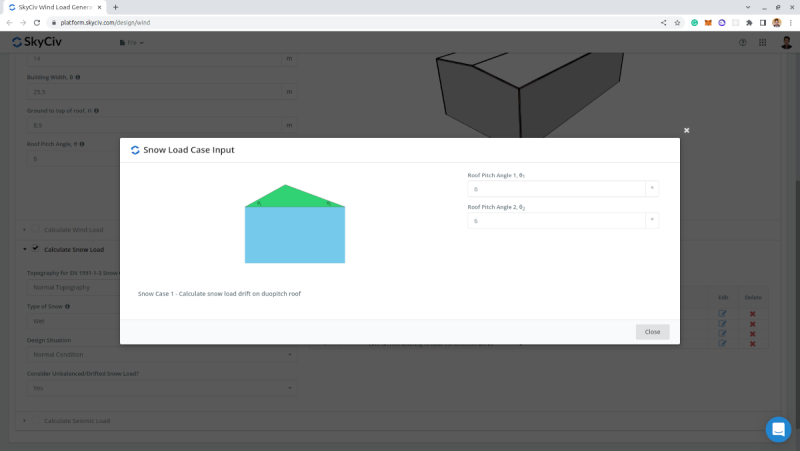Enable the Calculate Seismic Load checkbox

click(35, 420)
